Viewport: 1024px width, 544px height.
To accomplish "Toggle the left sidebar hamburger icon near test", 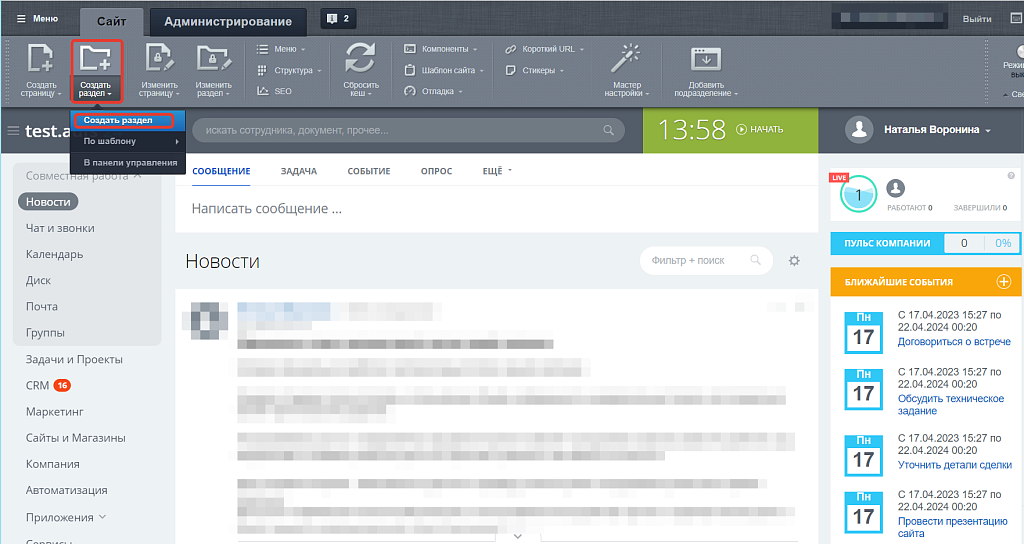I will click(13, 131).
